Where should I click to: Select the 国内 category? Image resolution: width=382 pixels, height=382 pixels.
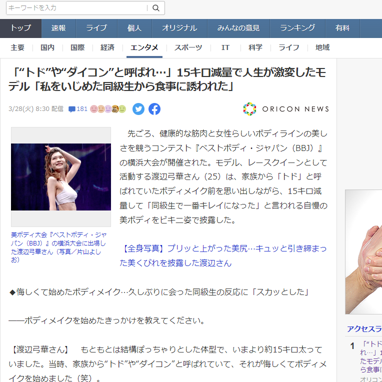tap(47, 48)
